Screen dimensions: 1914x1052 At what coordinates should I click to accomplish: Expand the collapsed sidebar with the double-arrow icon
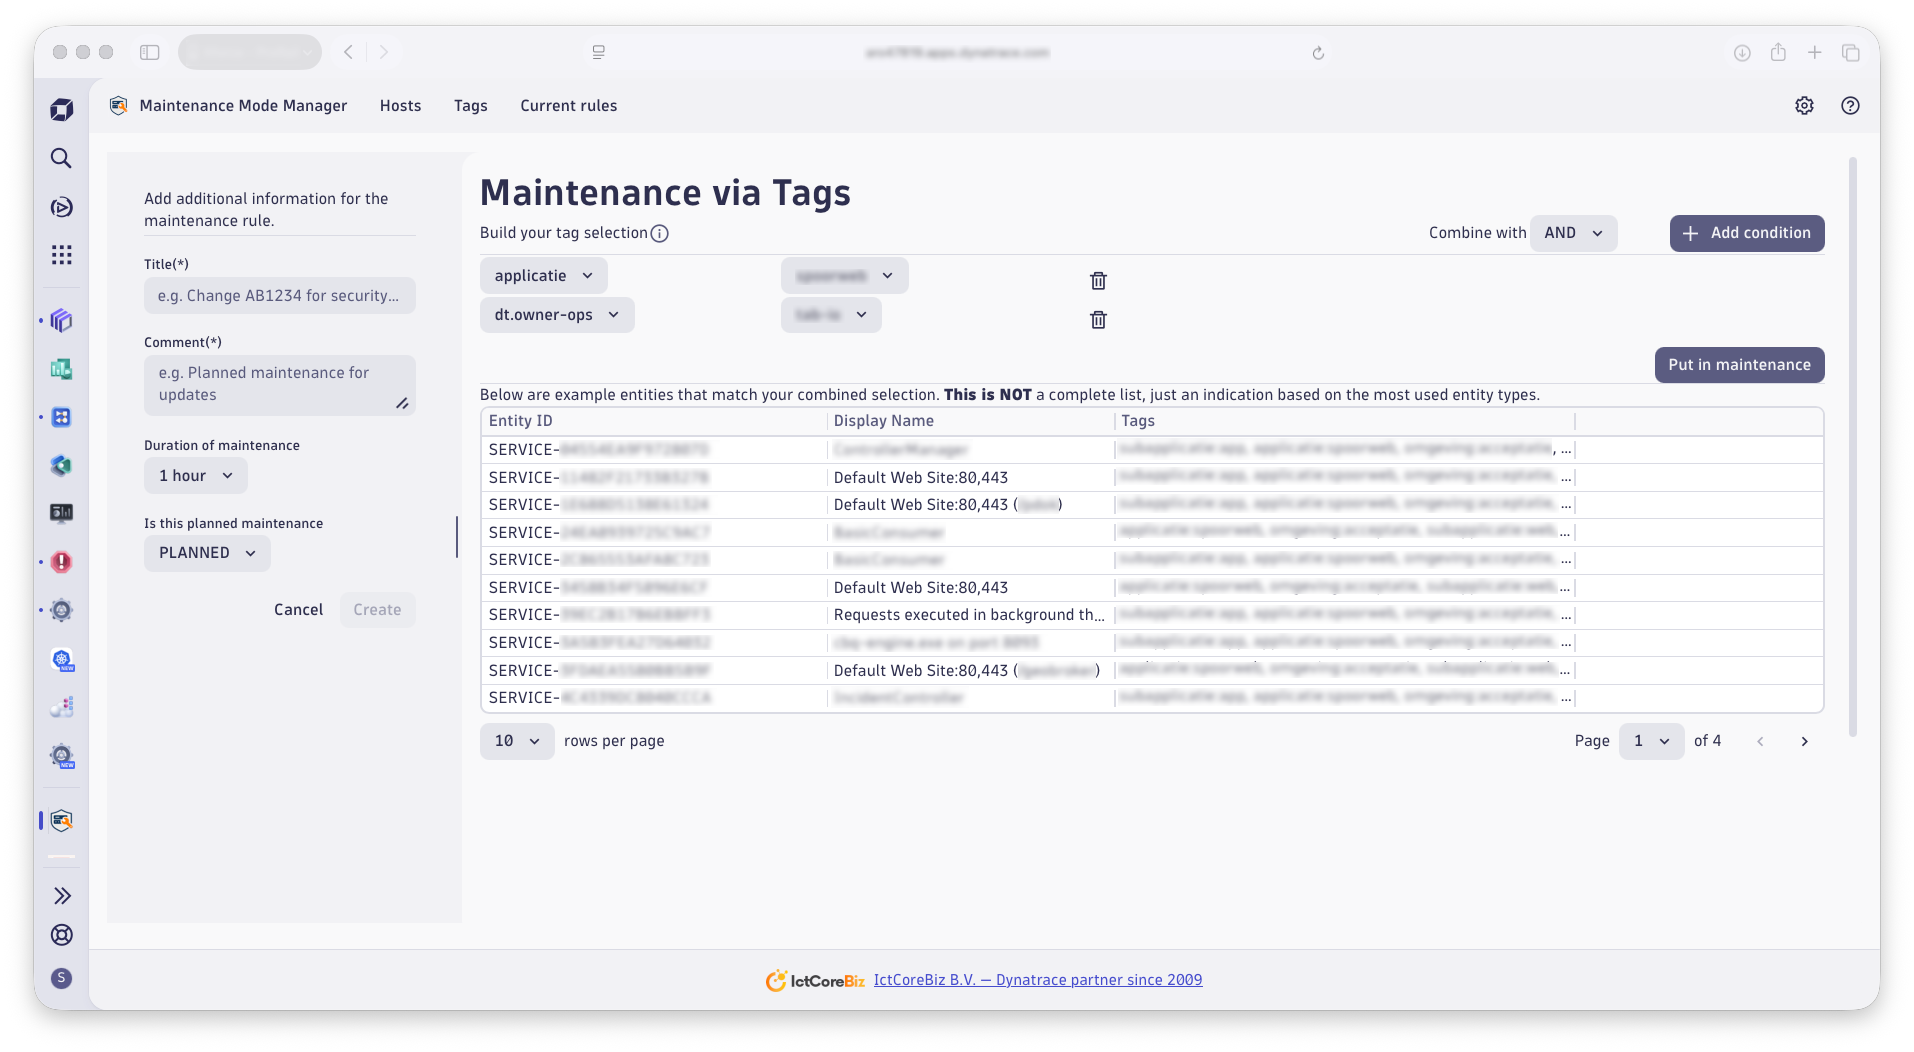pyautogui.click(x=61, y=895)
